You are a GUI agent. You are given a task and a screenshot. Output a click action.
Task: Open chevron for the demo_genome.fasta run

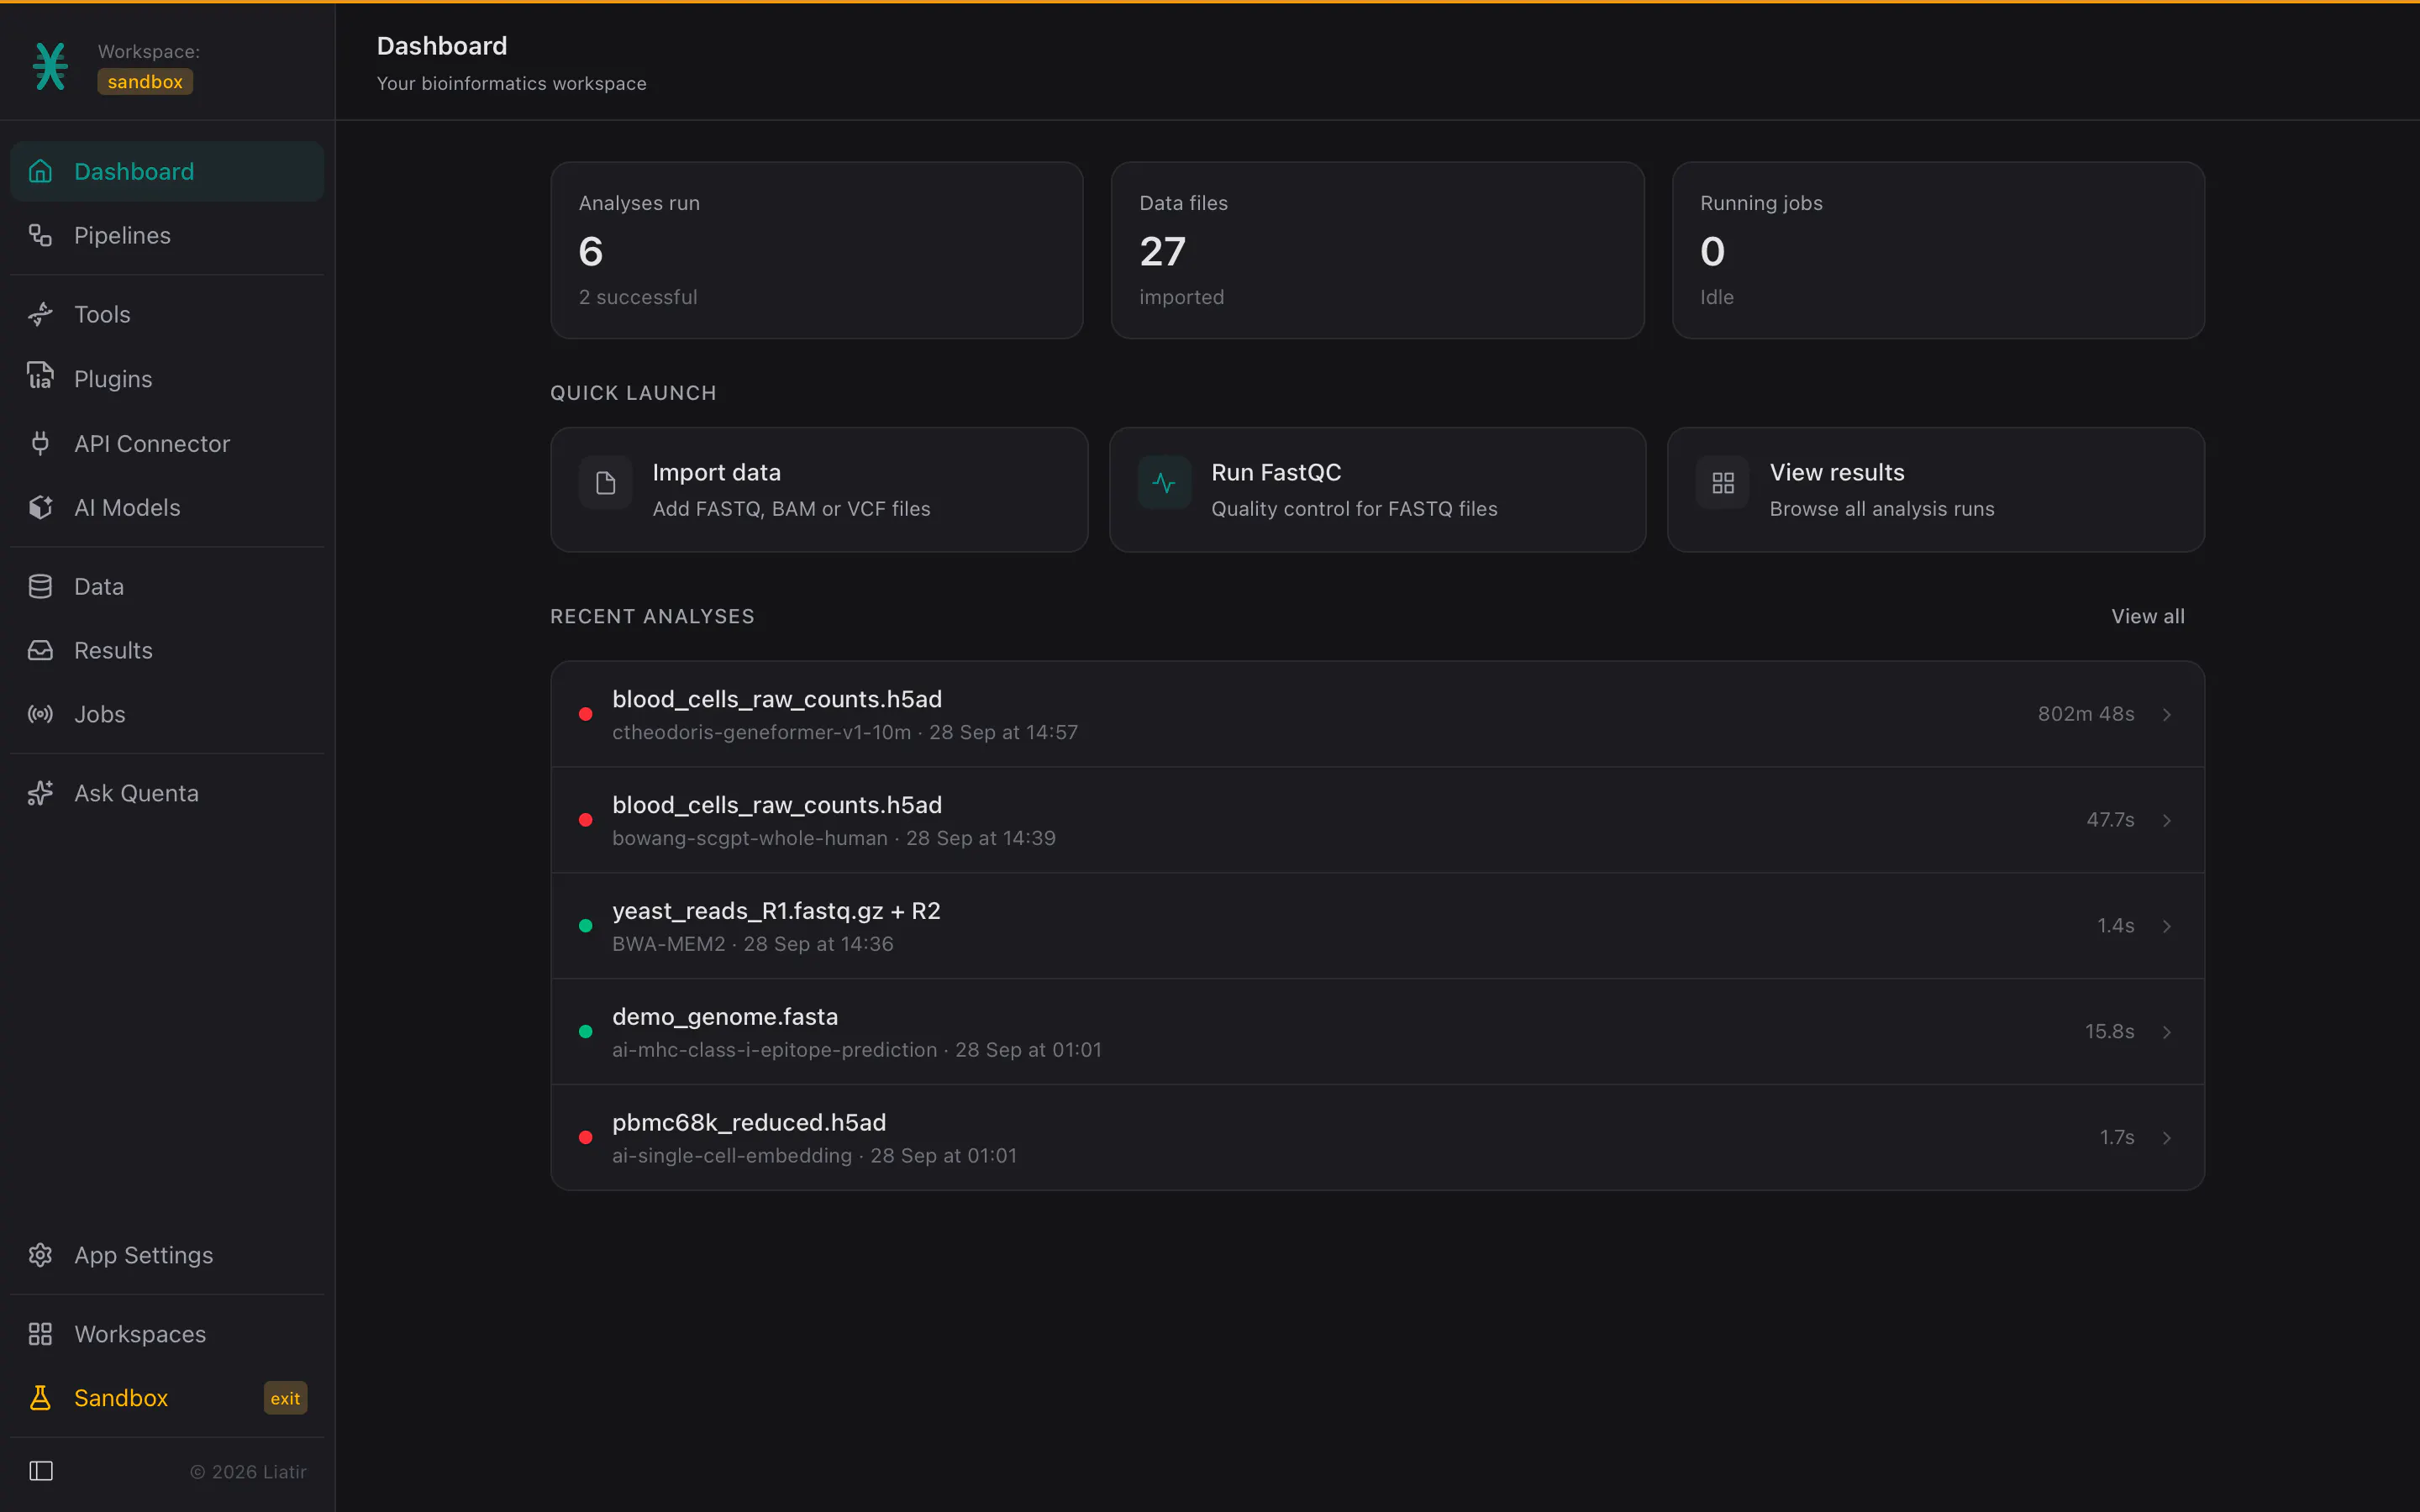pyautogui.click(x=2167, y=1032)
